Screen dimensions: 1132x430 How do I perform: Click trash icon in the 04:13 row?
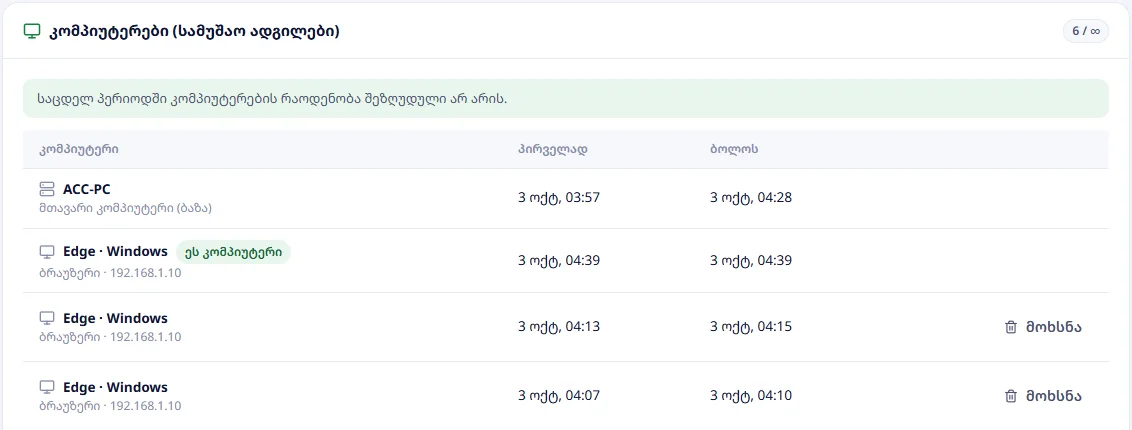[1011, 327]
